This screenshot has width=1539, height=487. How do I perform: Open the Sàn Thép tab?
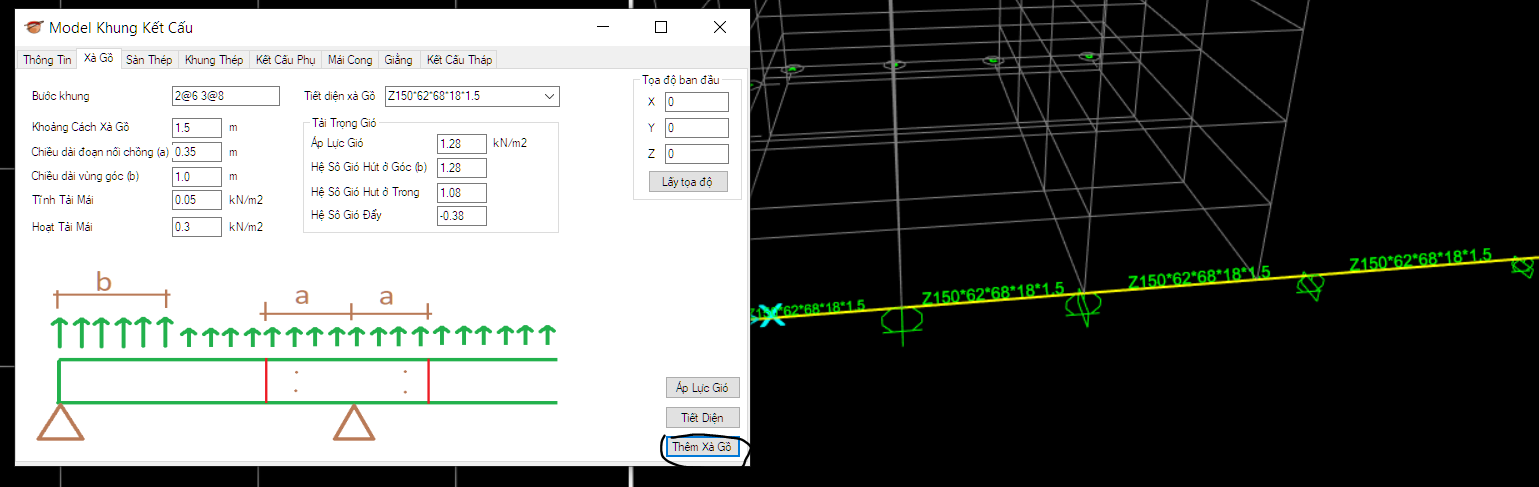click(x=149, y=60)
